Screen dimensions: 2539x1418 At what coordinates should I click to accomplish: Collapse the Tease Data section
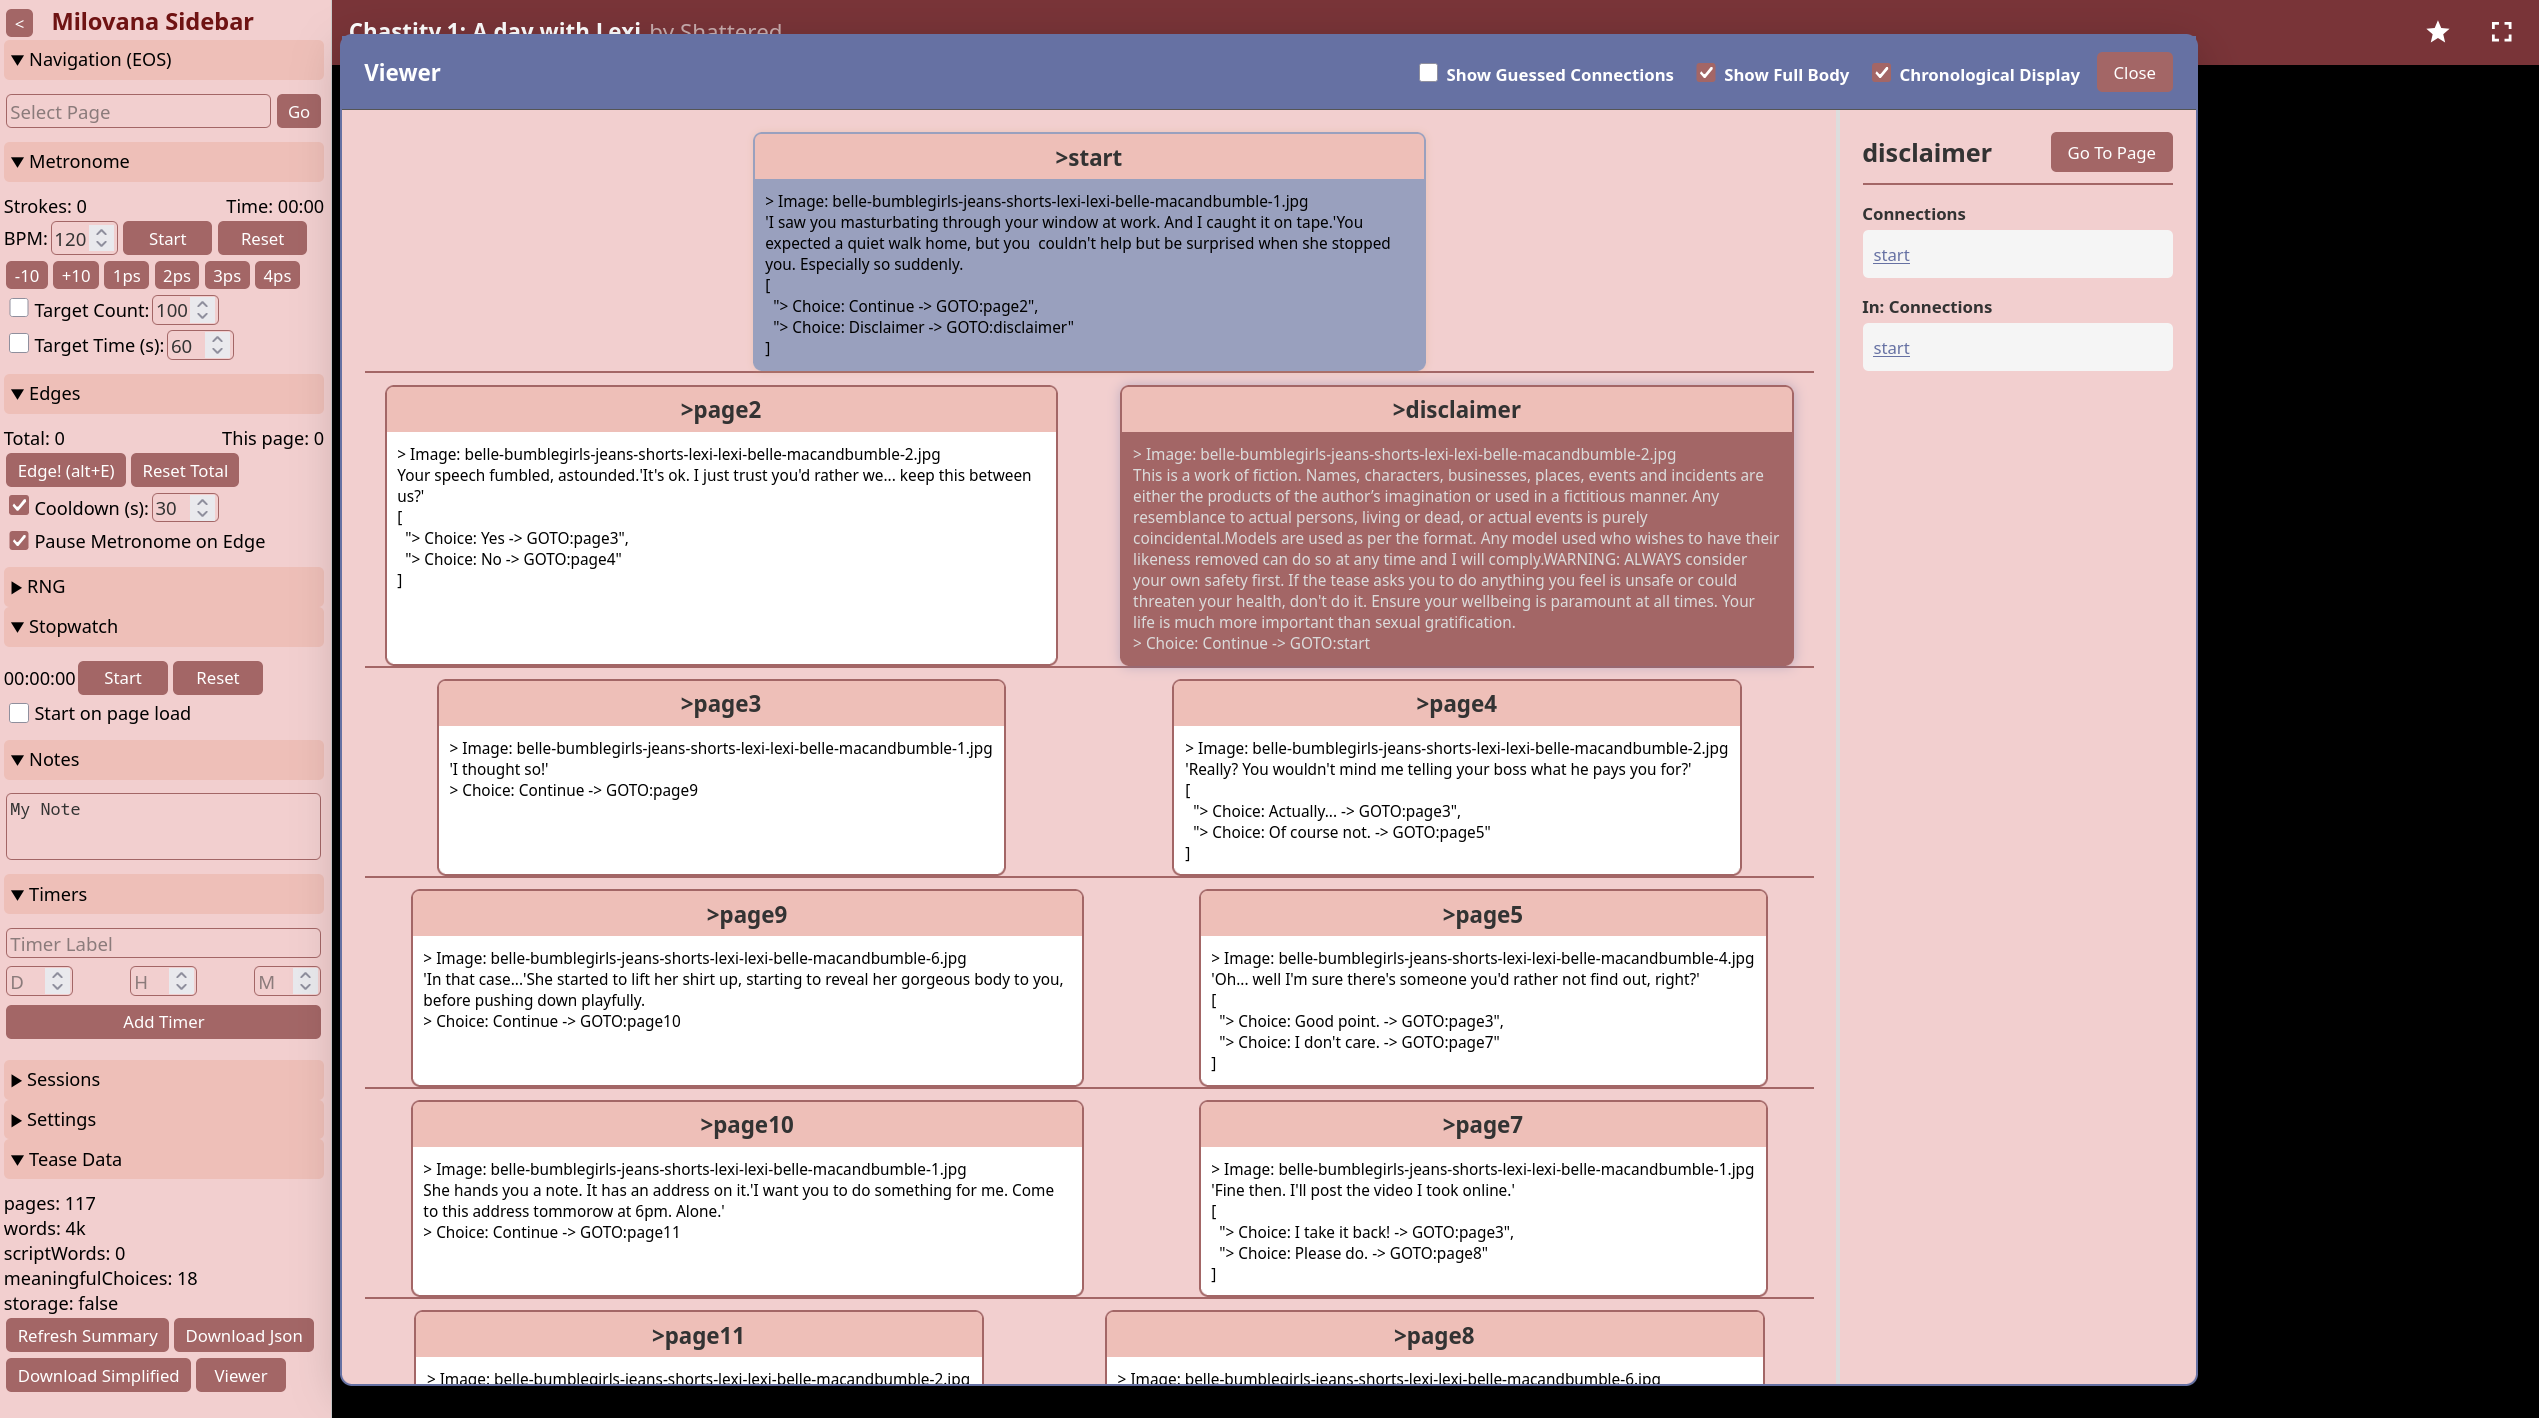[164, 1160]
